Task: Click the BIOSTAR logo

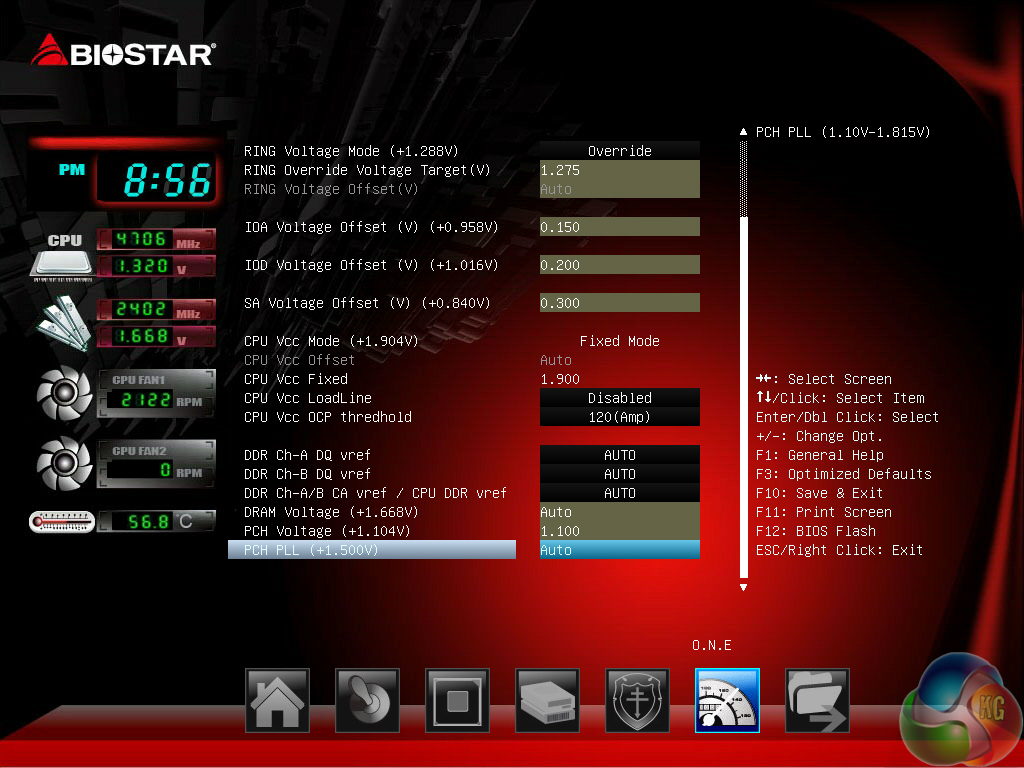Action: [x=123, y=51]
